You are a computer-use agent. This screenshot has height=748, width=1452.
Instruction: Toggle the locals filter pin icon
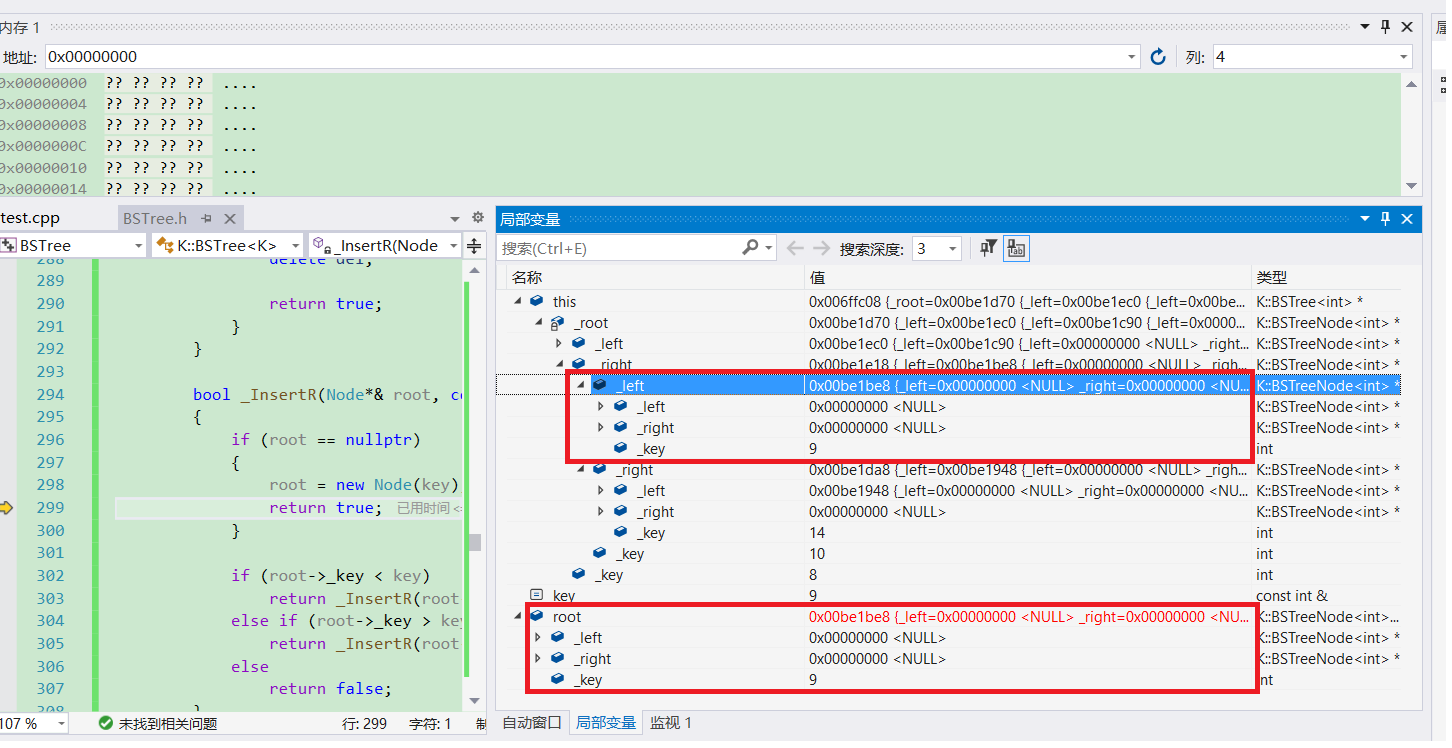pyautogui.click(x=988, y=248)
